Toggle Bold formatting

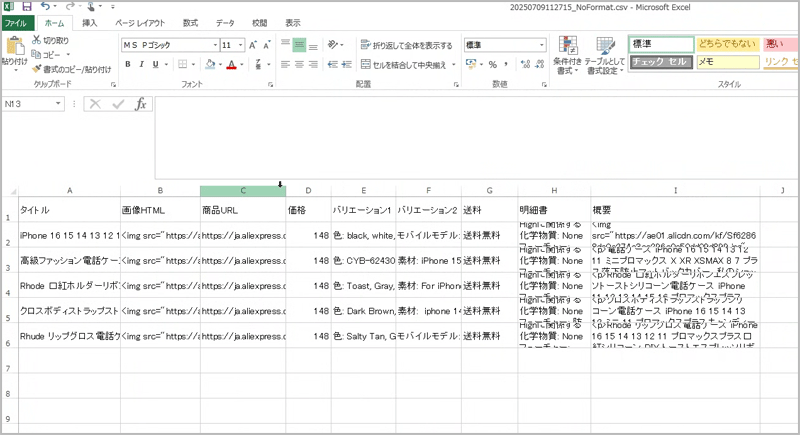click(x=128, y=64)
